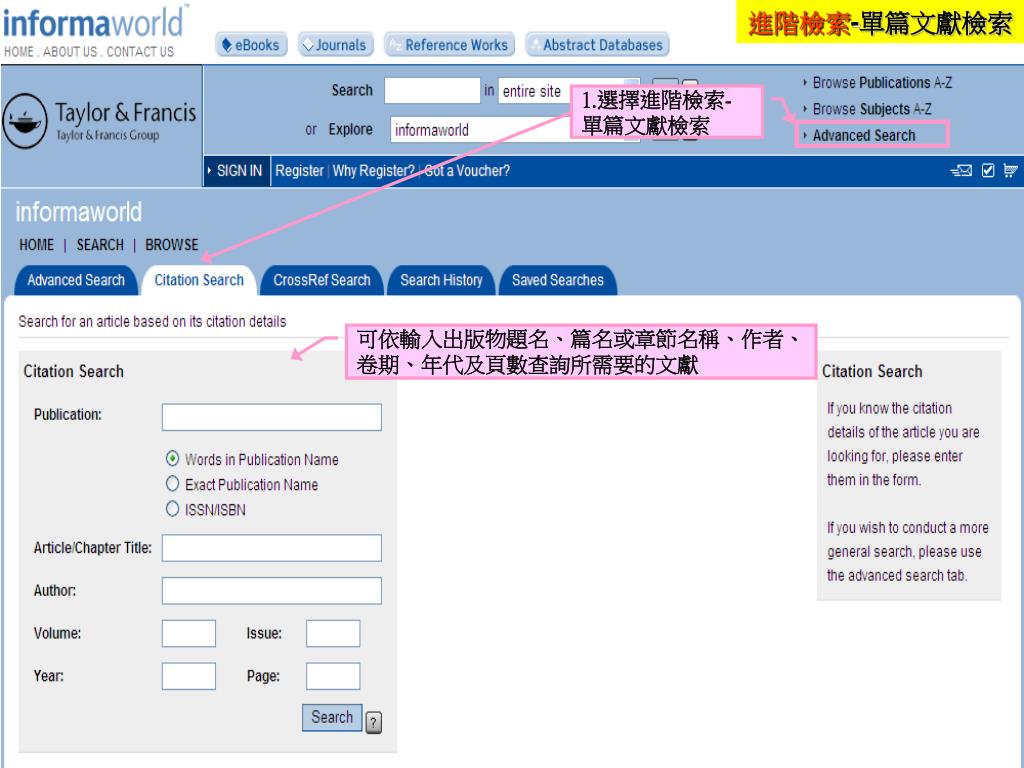The height and width of the screenshot is (768, 1024).
Task: Click the ABOUT US header link
Action: pos(70,52)
